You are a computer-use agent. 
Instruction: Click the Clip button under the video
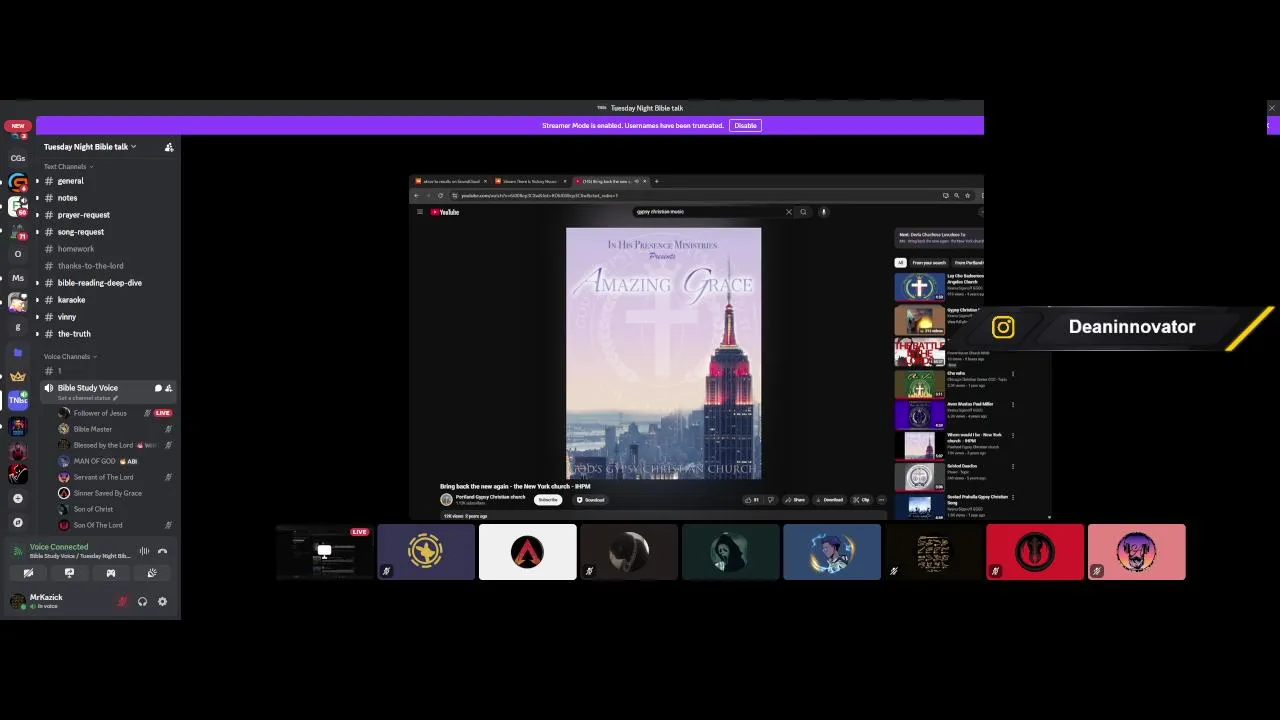tap(861, 500)
